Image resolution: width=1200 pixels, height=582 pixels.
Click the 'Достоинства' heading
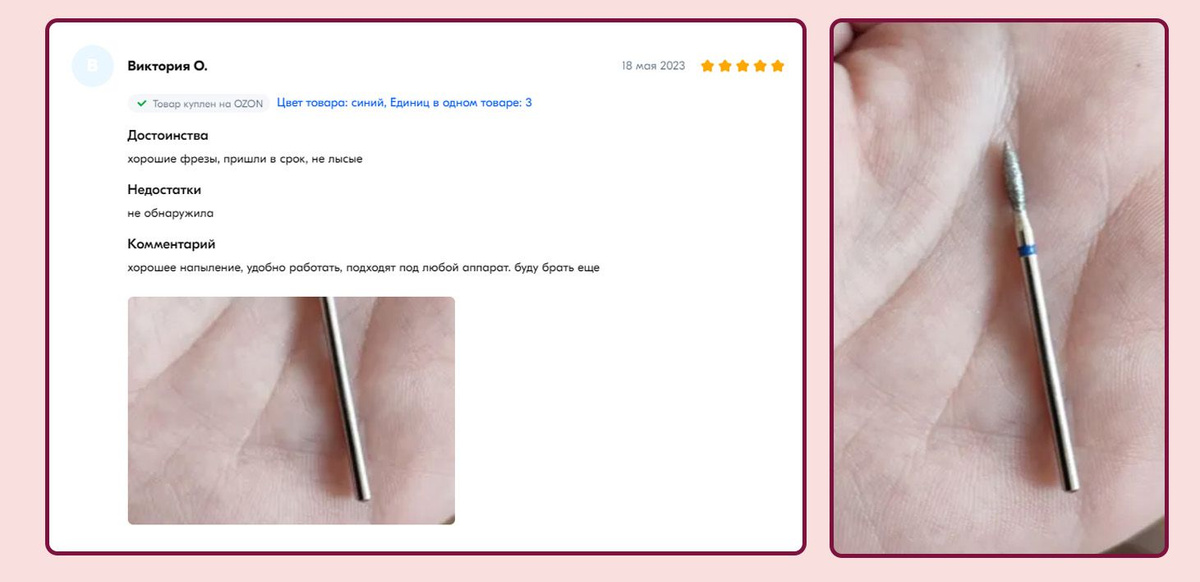(x=168, y=136)
